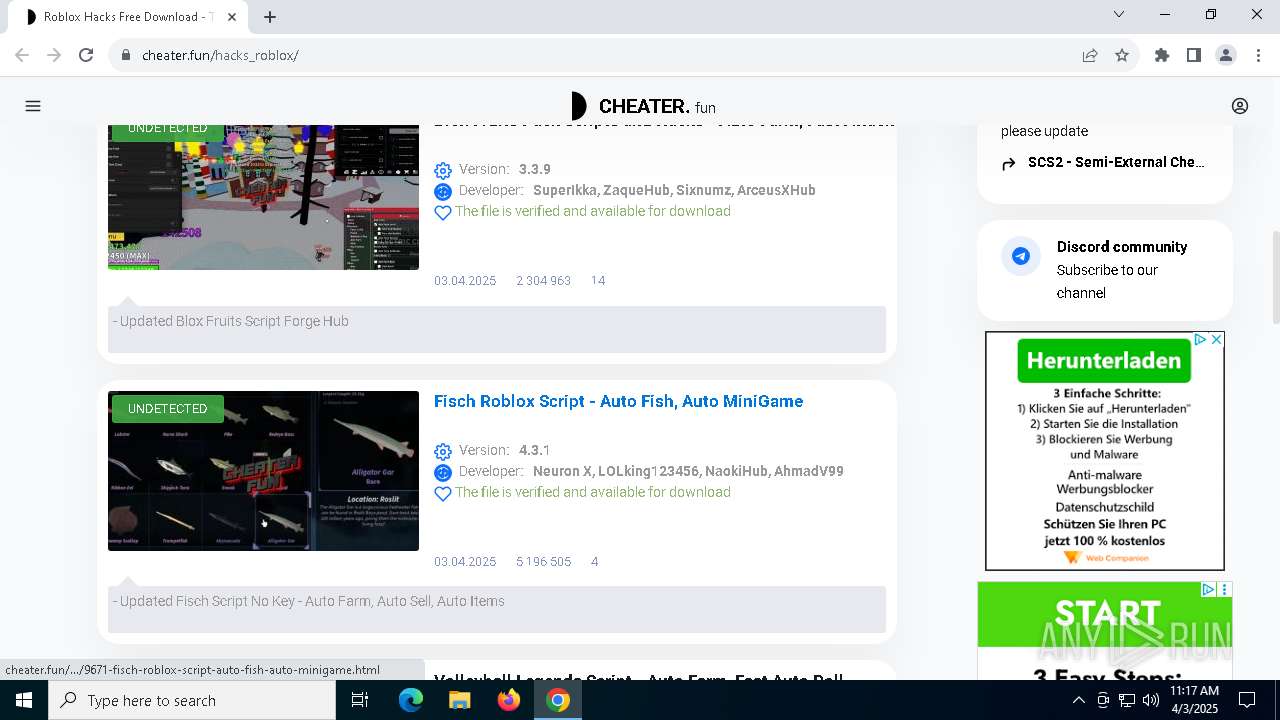Click the download count 5 196 505
Image resolution: width=1280 pixels, height=720 pixels.
(543, 562)
